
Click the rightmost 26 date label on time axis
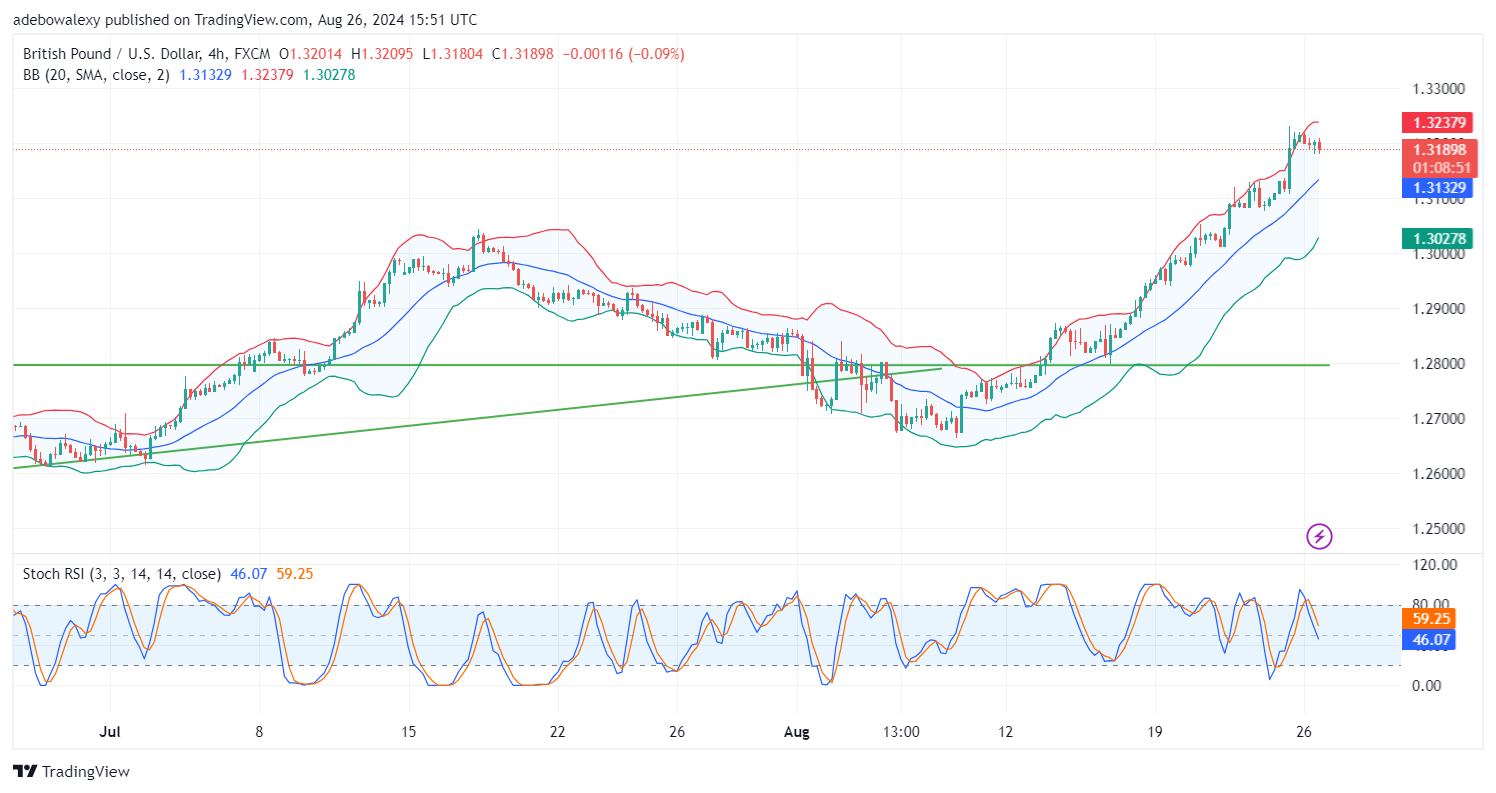(1303, 732)
